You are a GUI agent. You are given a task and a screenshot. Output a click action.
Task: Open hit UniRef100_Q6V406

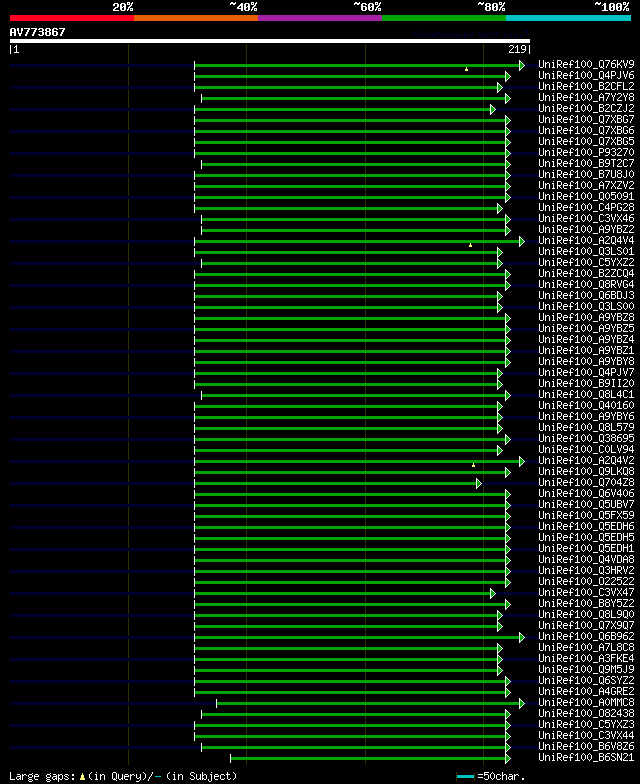(x=586, y=494)
